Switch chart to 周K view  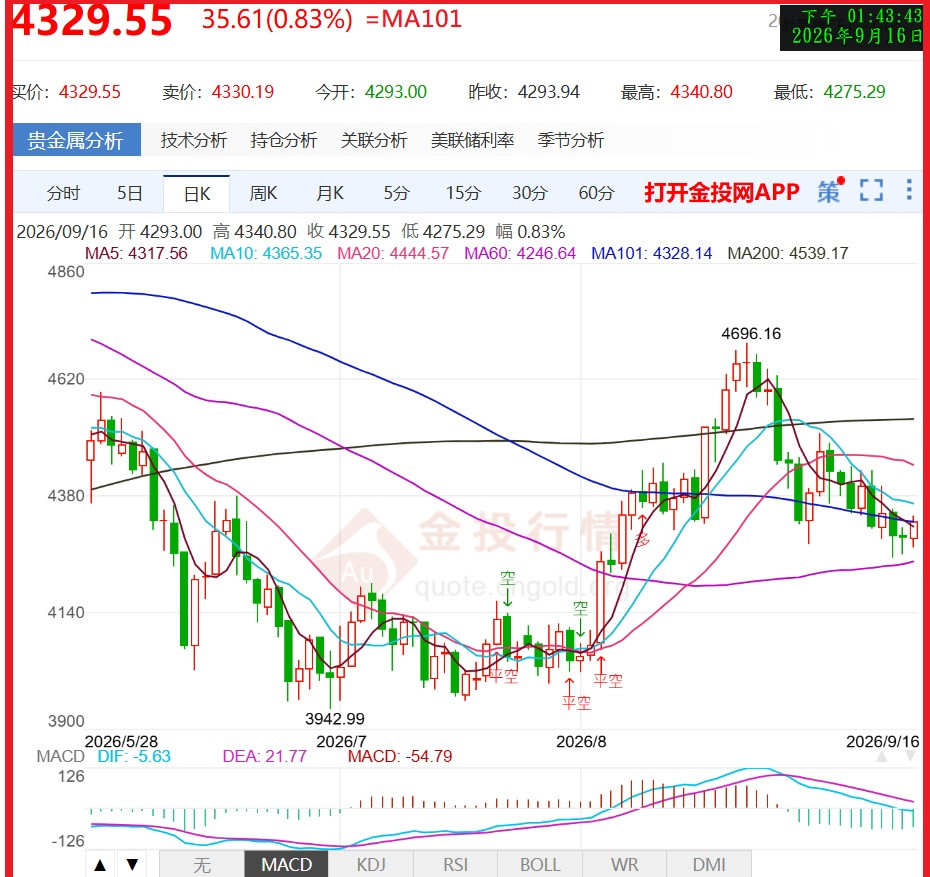tap(263, 193)
